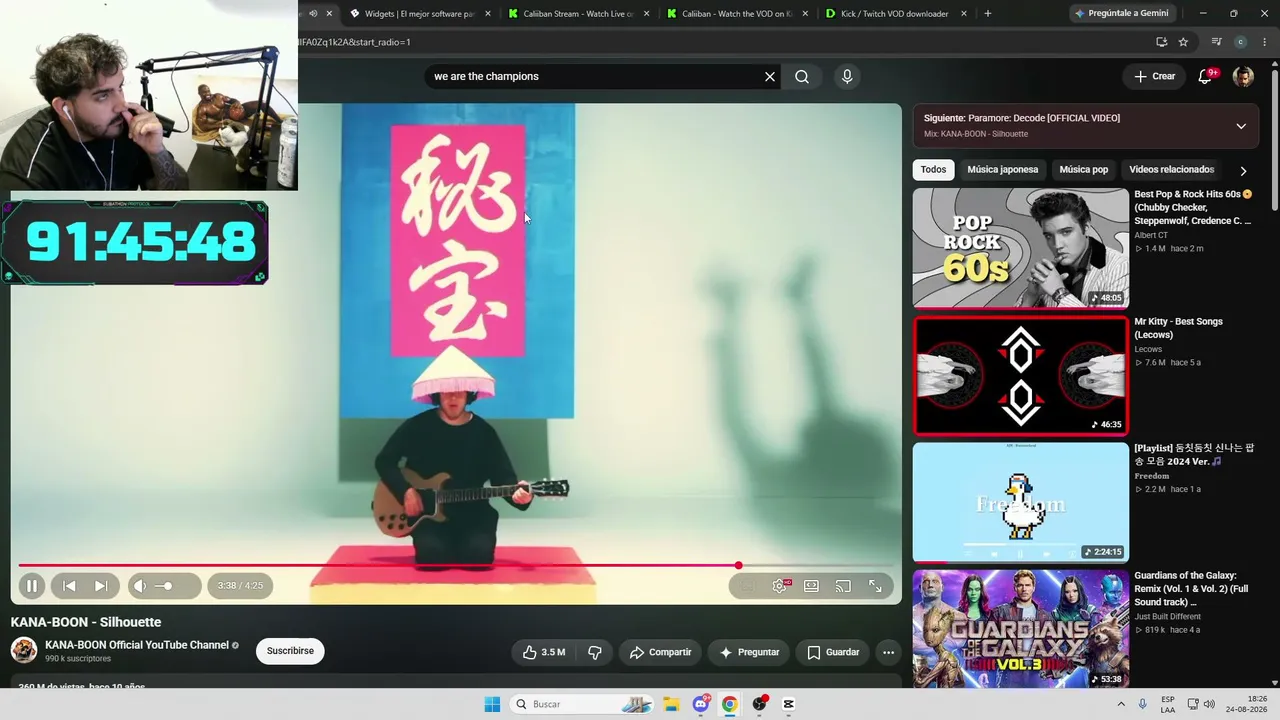
Task: Open the Freedom playlist thumbnail
Action: (1020, 502)
